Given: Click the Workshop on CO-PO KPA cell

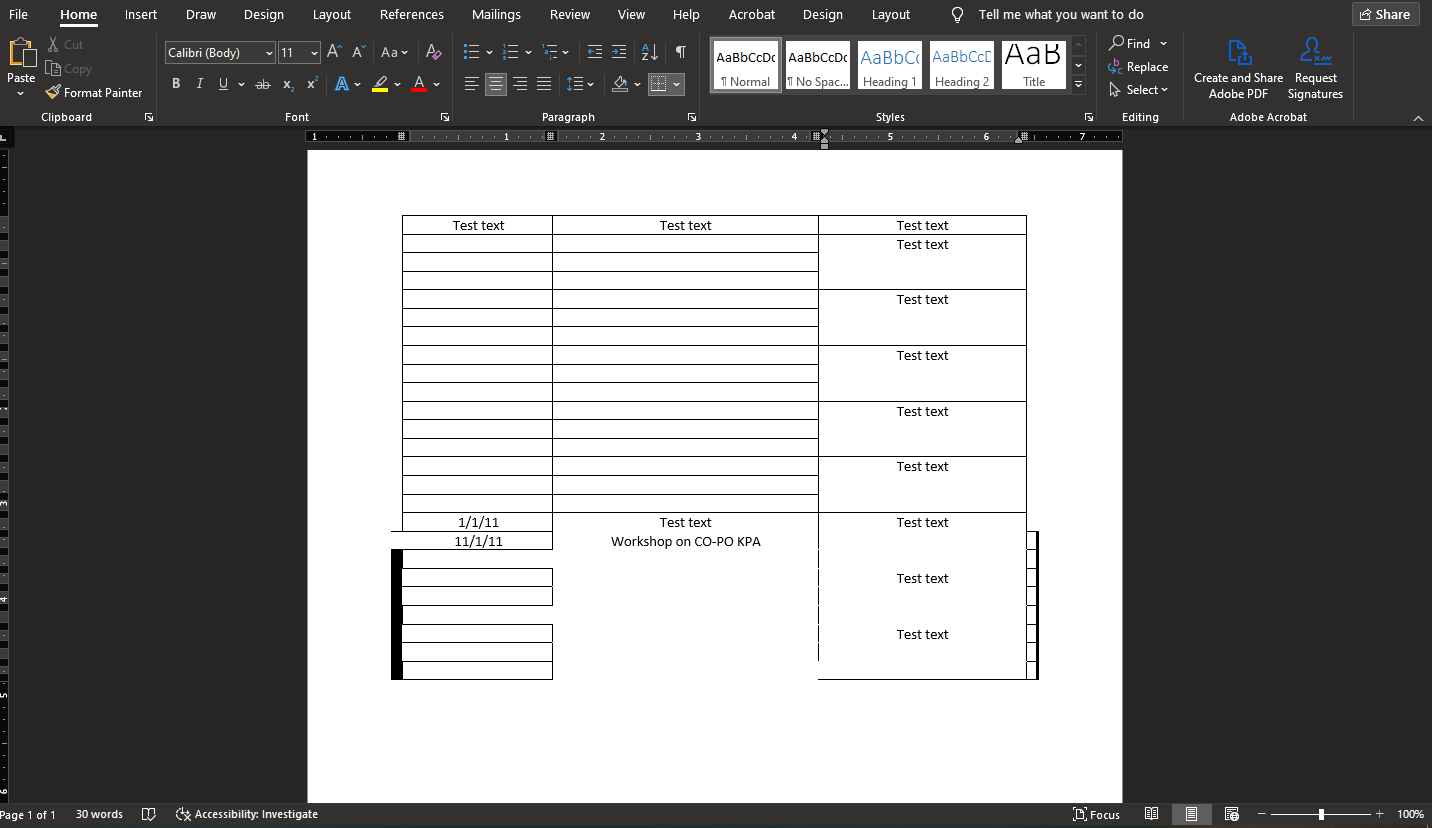Looking at the screenshot, I should tap(686, 541).
